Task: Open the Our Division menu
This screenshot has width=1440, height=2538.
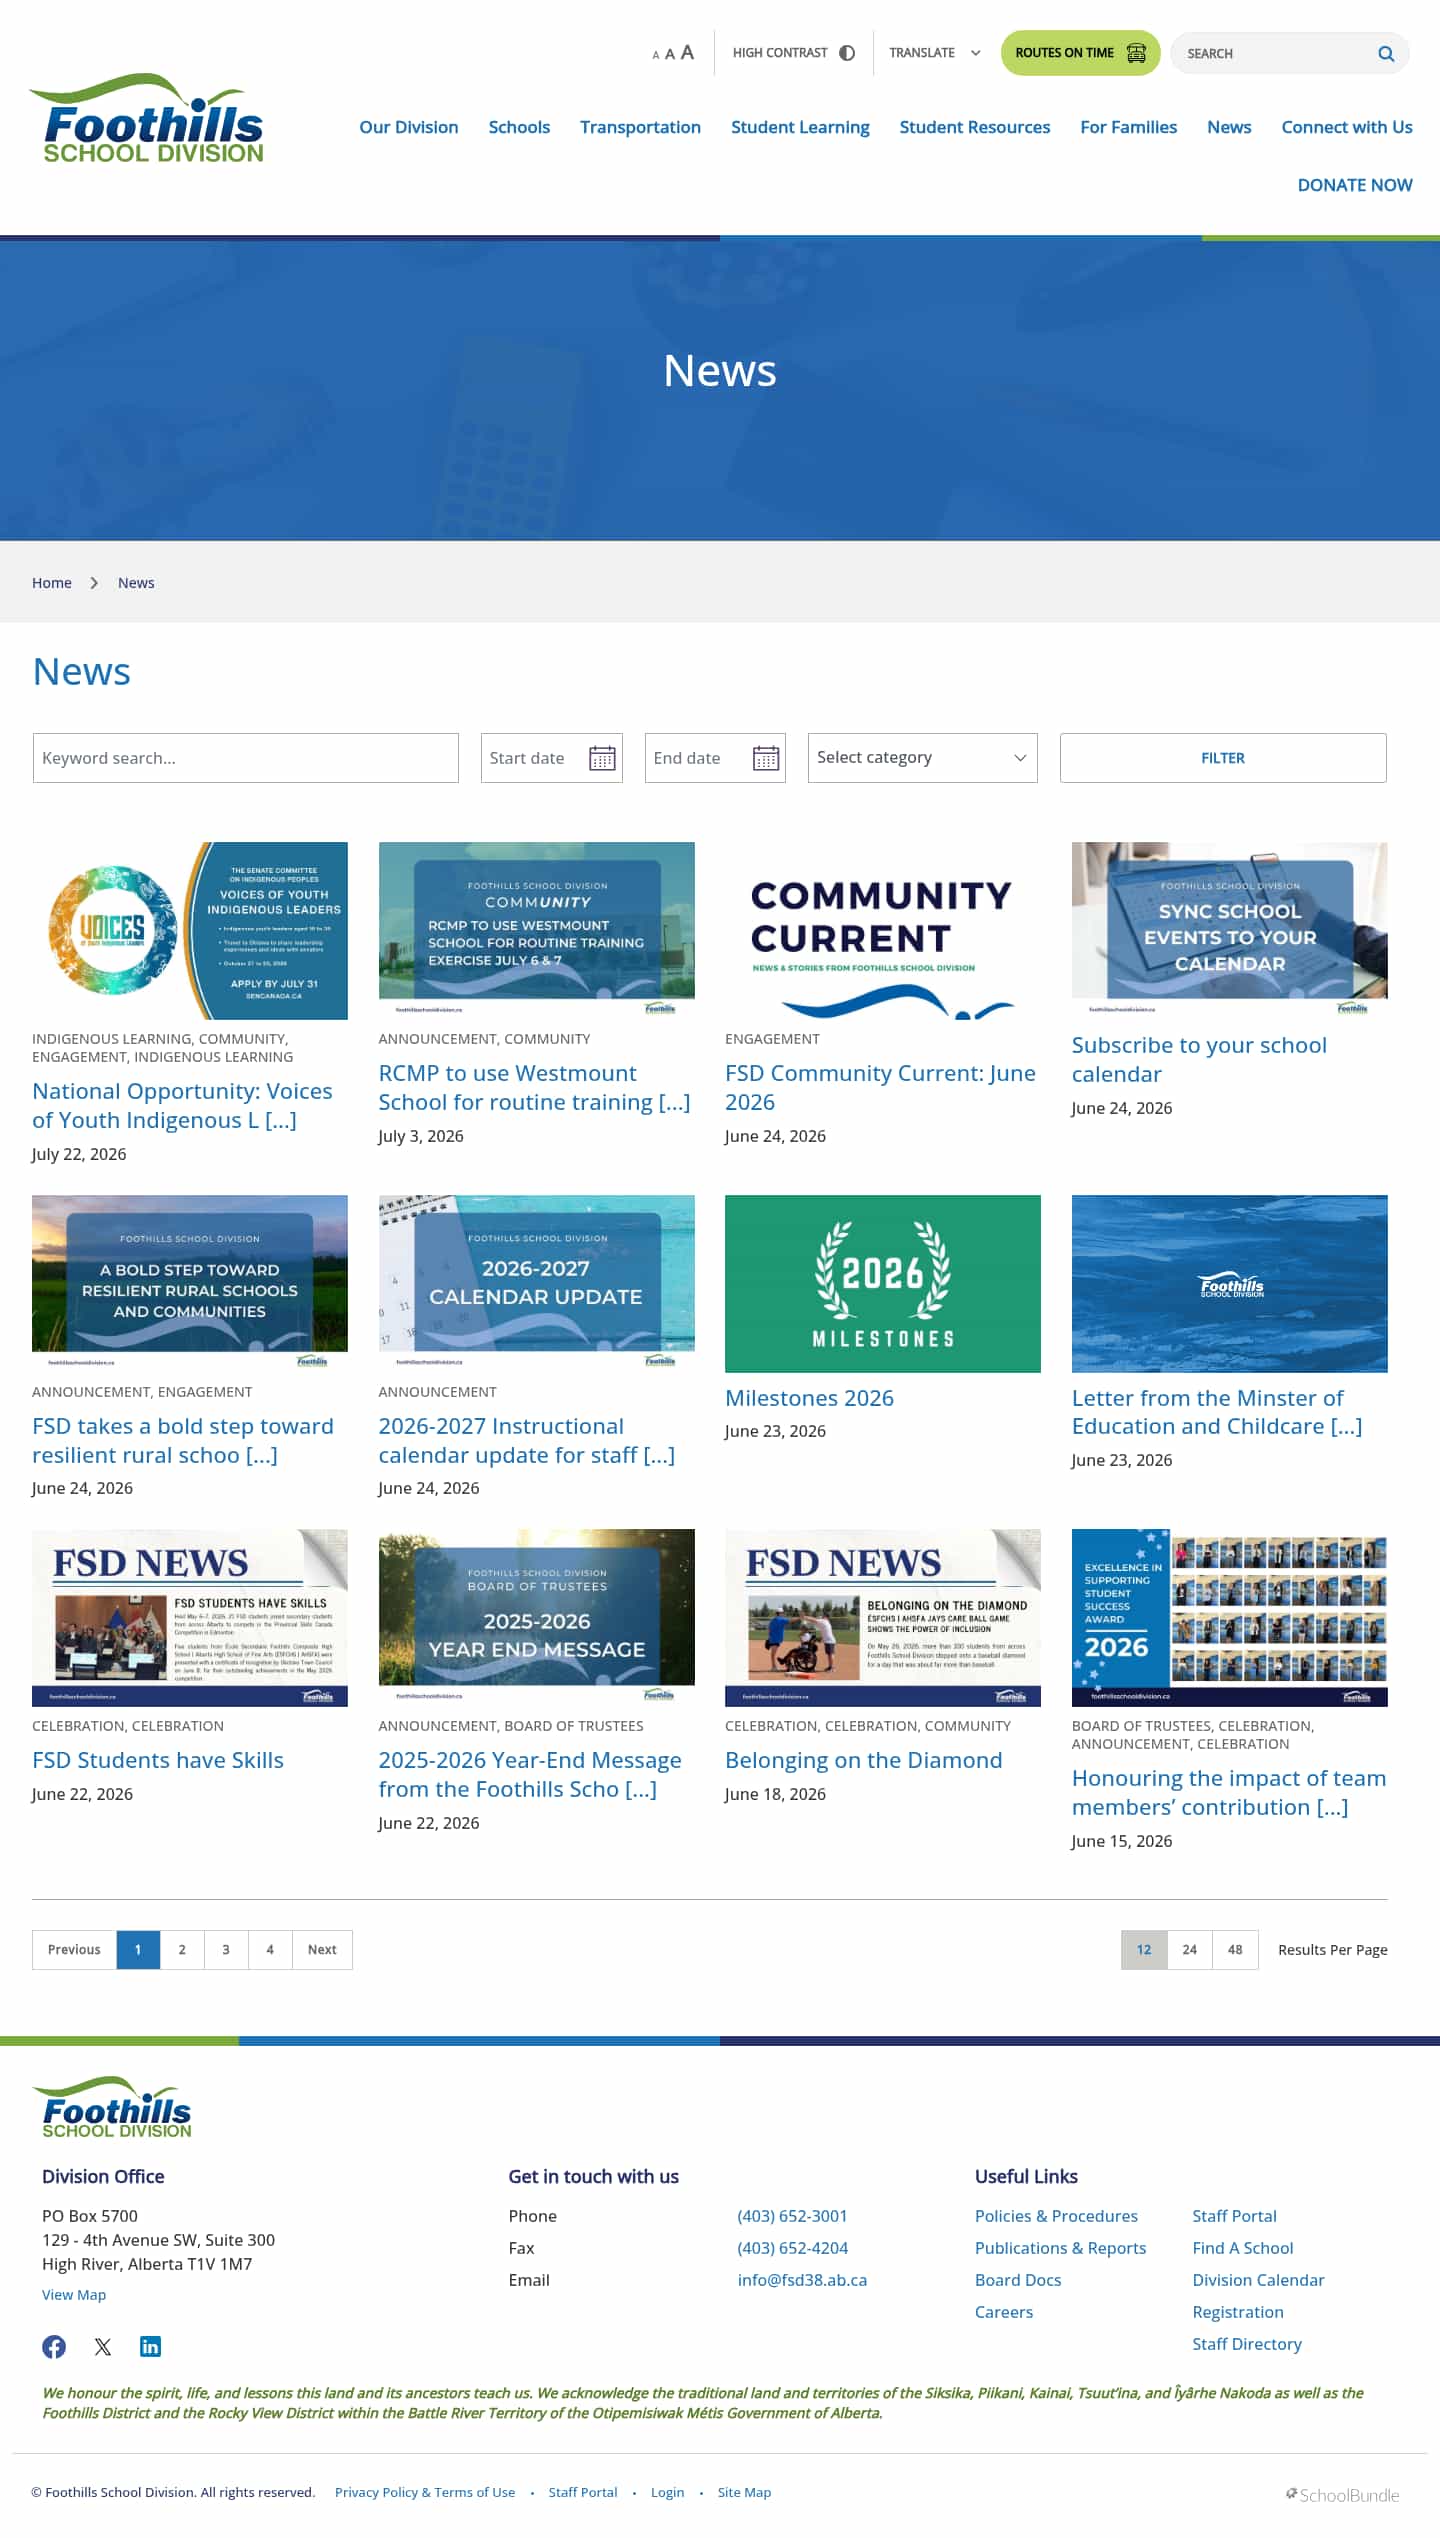Action: 409,127
